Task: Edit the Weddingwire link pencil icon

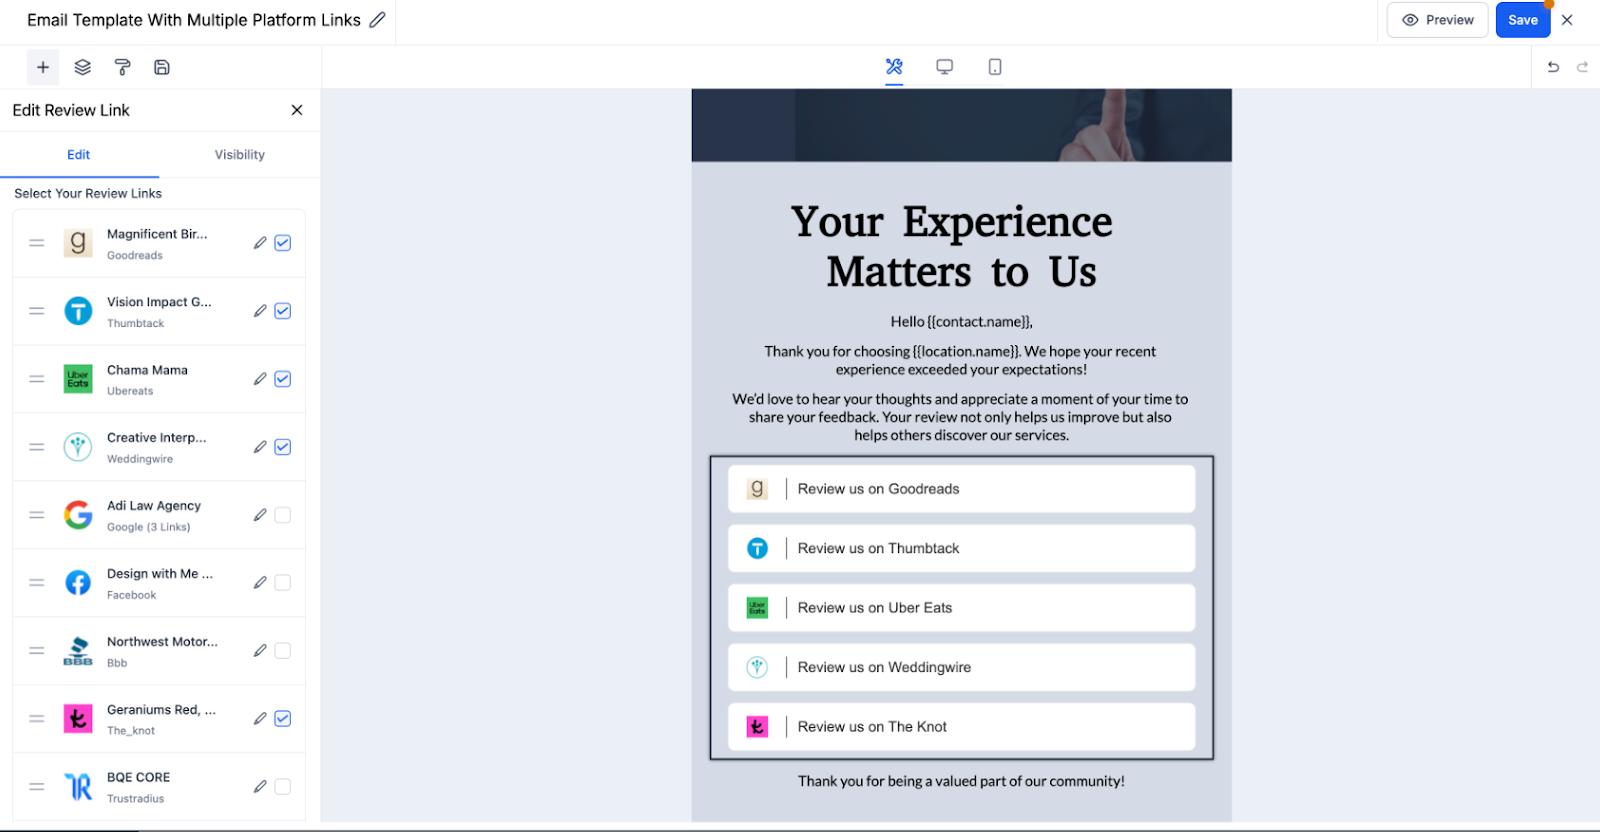Action: pyautogui.click(x=260, y=447)
